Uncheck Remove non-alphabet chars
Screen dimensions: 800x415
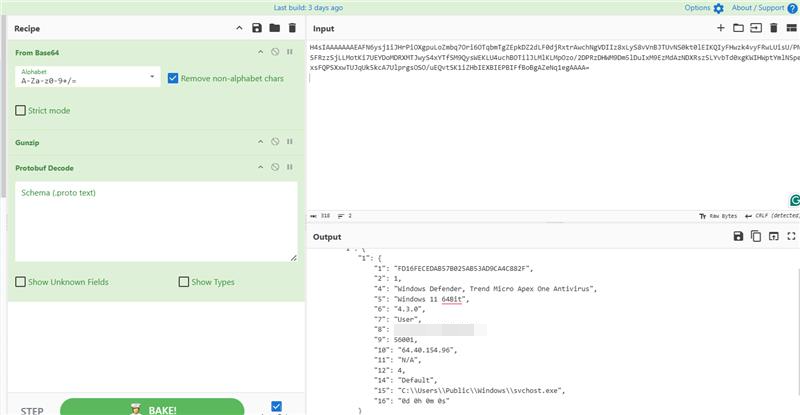click(x=173, y=77)
